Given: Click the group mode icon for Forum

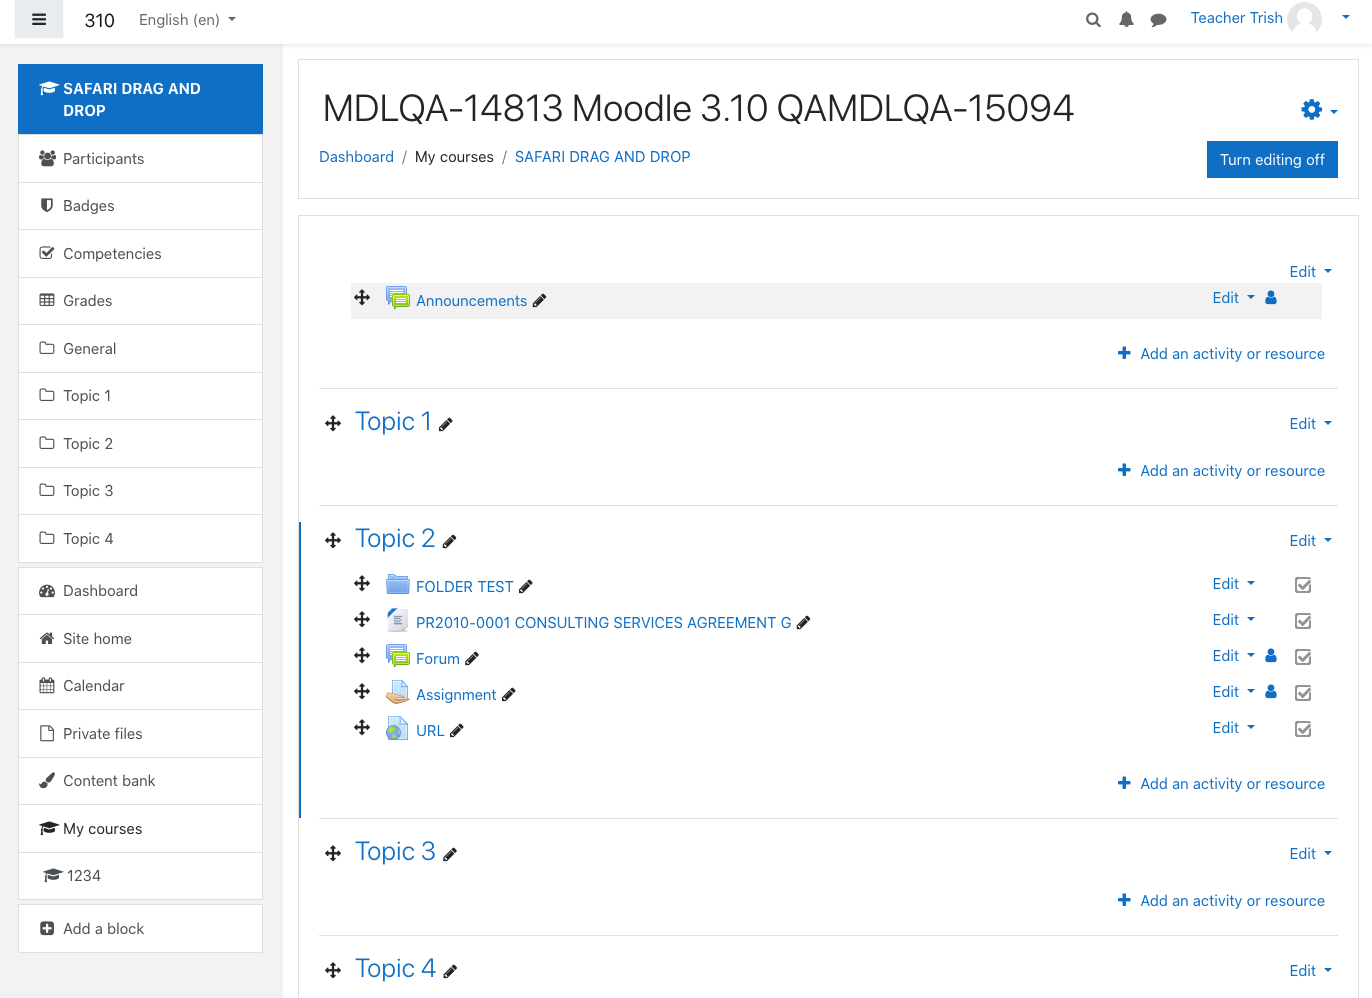Looking at the screenshot, I should coord(1271,656).
